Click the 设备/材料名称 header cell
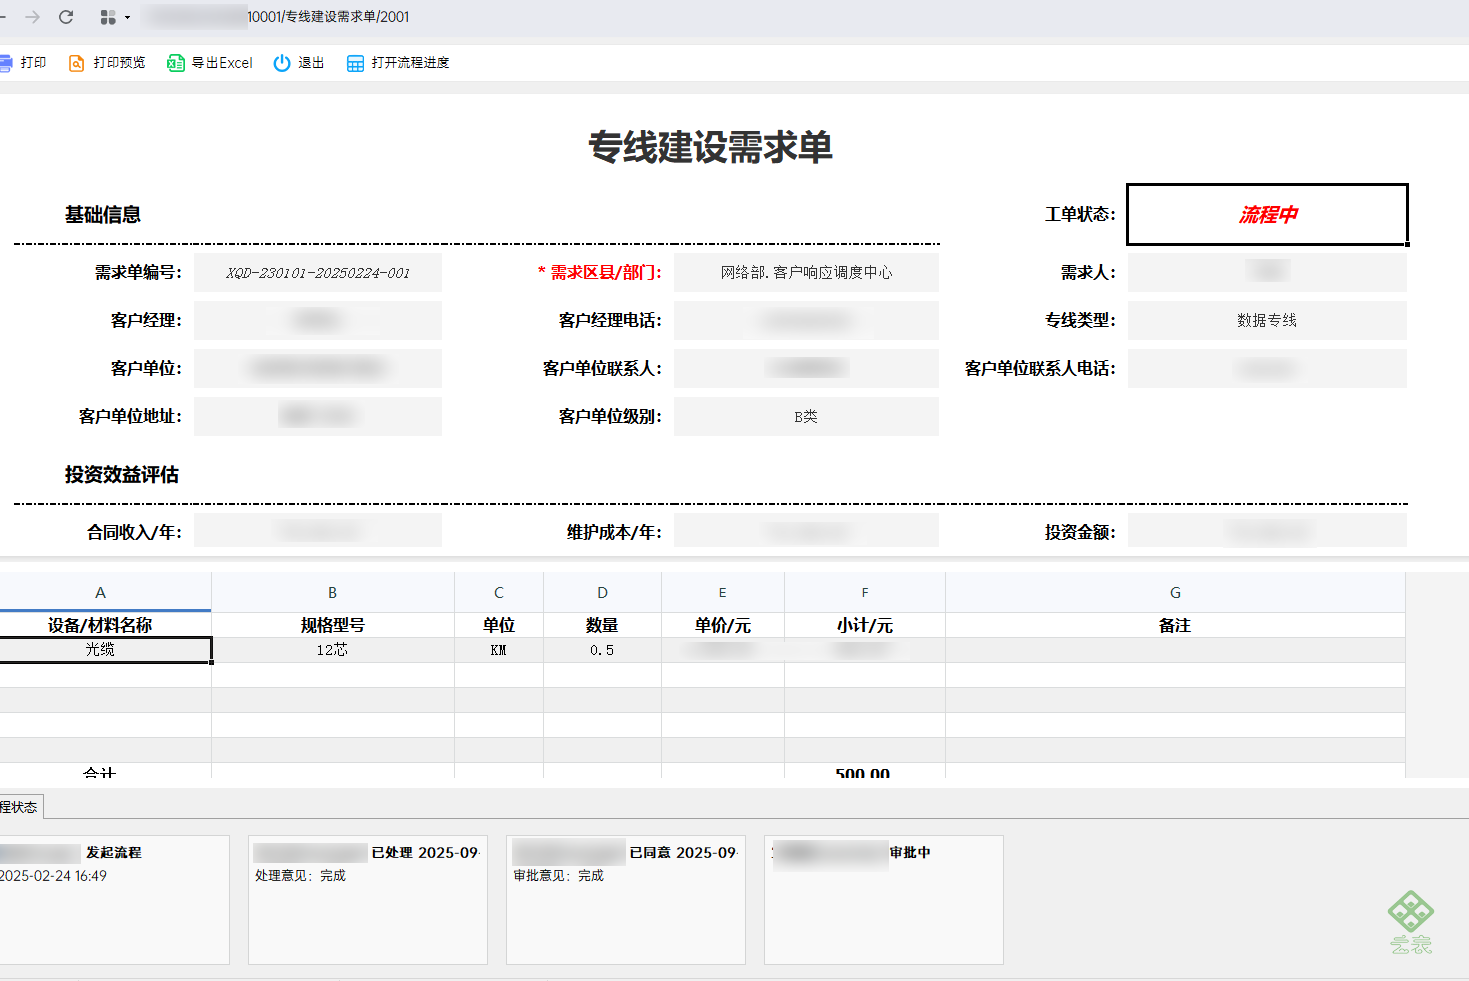The image size is (1469, 981). coord(105,625)
